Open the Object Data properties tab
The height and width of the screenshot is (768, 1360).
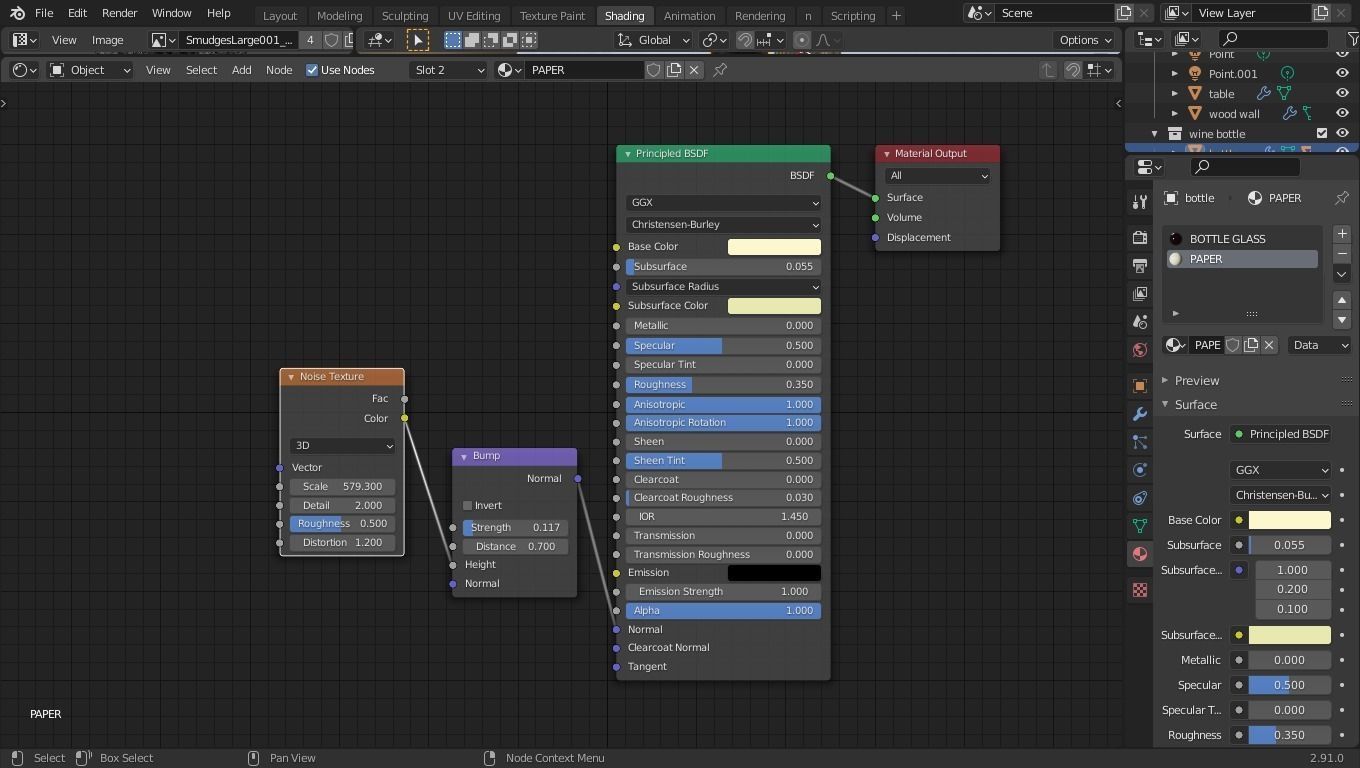1140,526
